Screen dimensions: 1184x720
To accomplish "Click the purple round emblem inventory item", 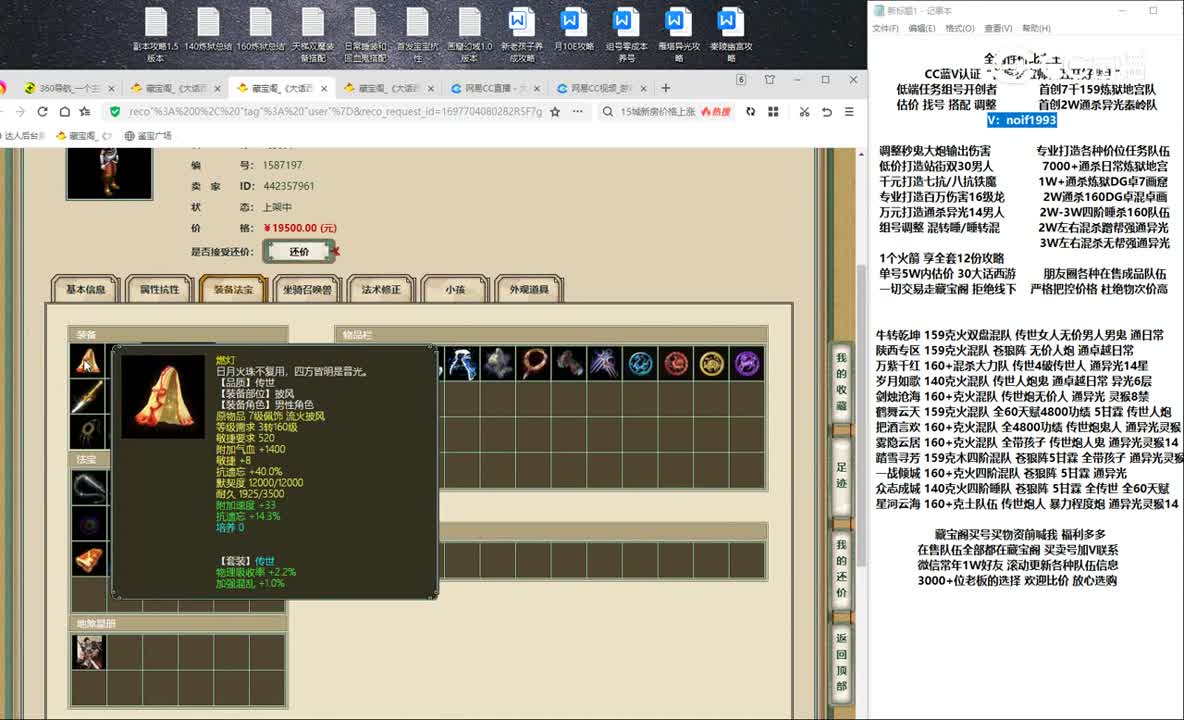I will tap(747, 364).
